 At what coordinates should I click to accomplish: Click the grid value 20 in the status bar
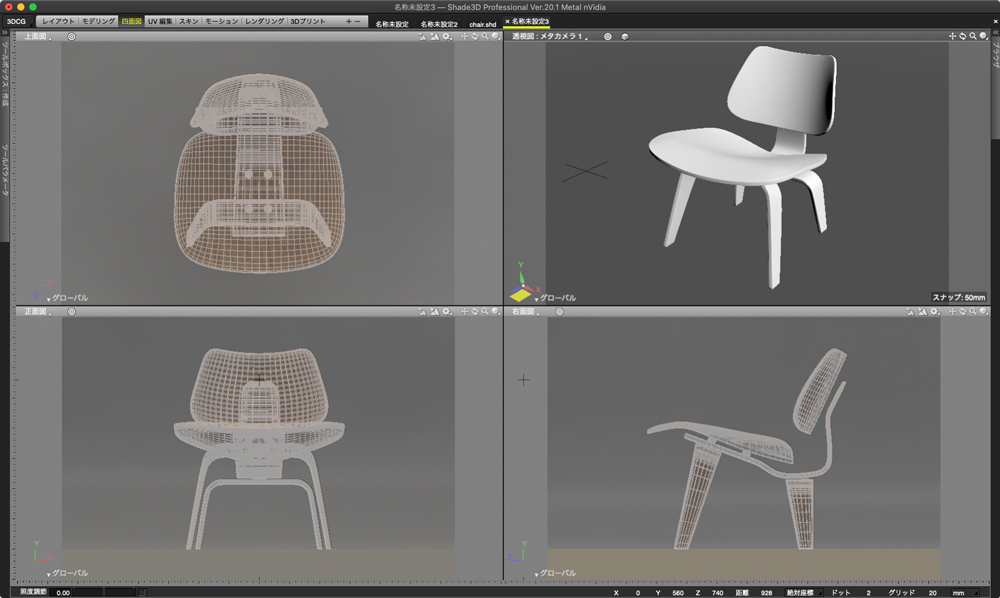[x=932, y=592]
